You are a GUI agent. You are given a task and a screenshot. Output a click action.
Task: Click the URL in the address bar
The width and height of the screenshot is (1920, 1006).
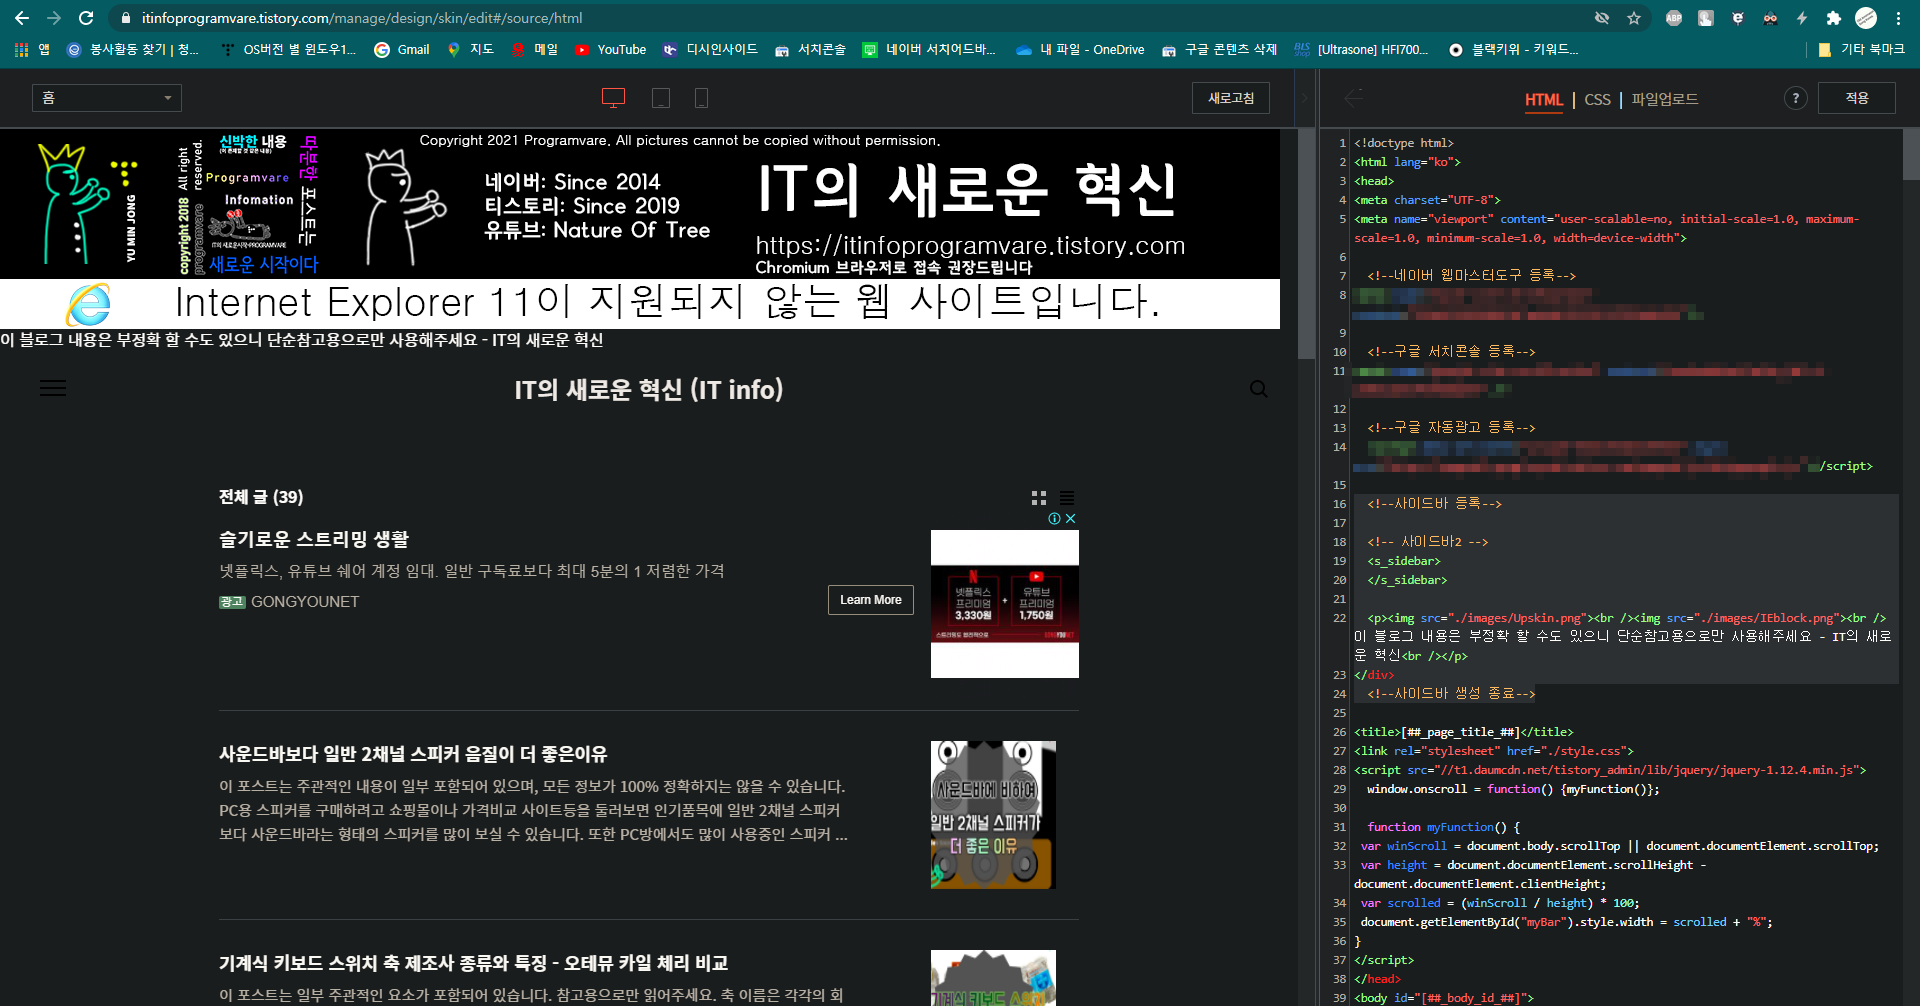(362, 18)
